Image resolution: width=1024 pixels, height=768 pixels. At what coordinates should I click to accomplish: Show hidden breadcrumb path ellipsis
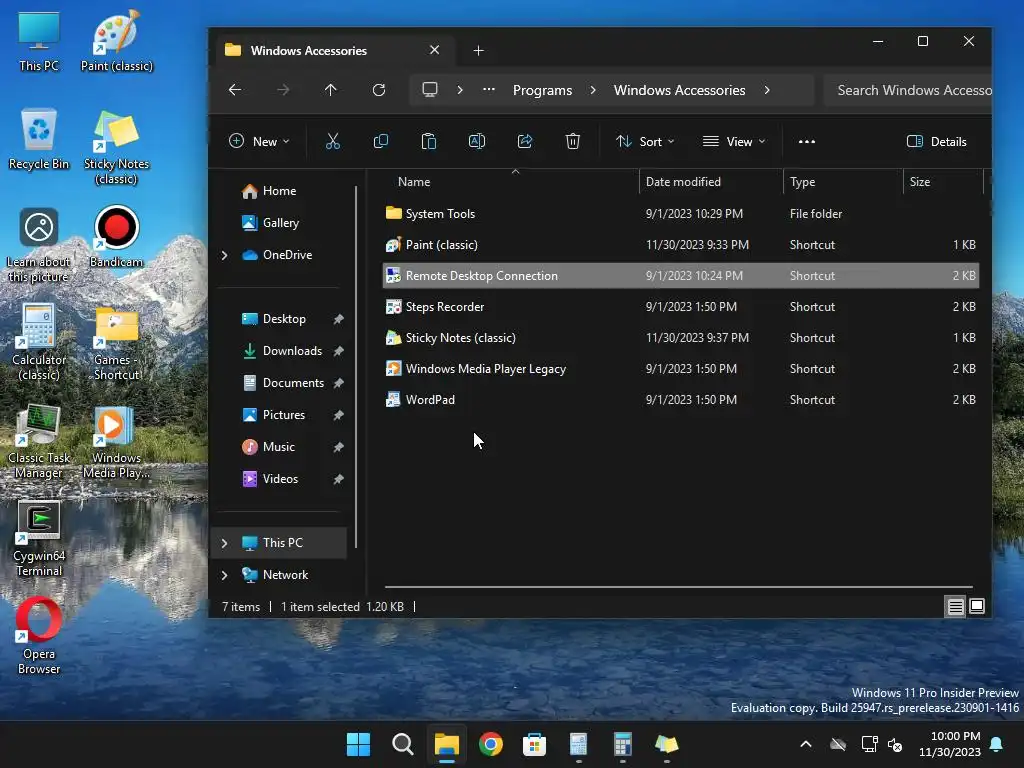point(488,89)
